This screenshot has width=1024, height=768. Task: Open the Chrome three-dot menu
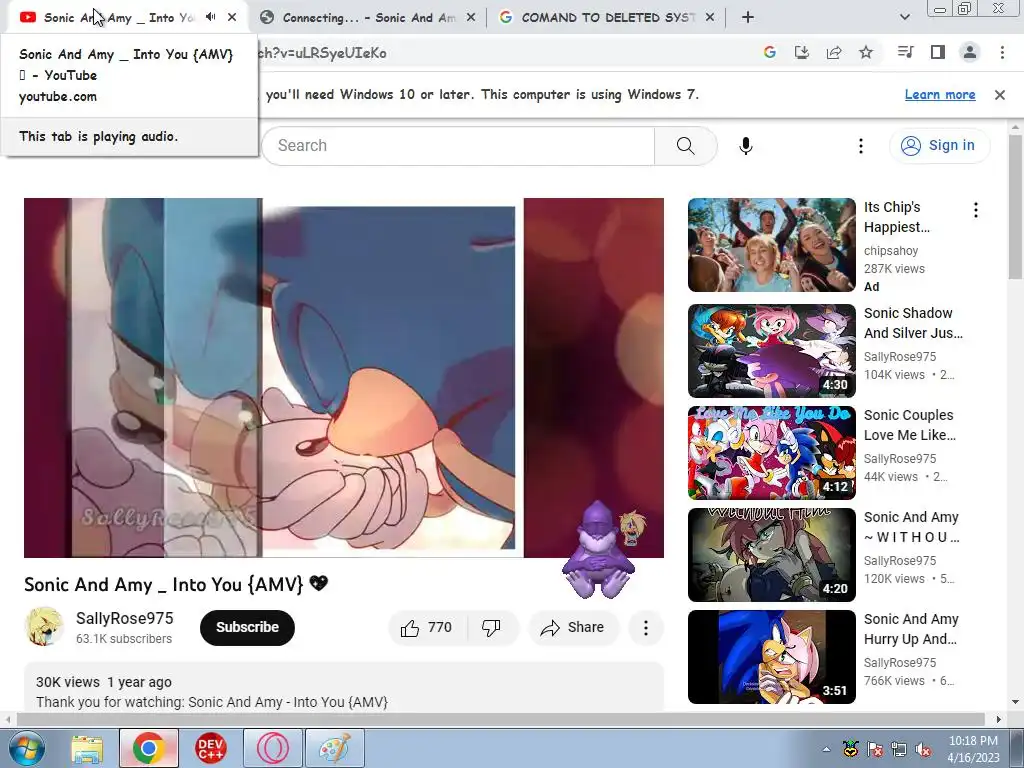1002,52
